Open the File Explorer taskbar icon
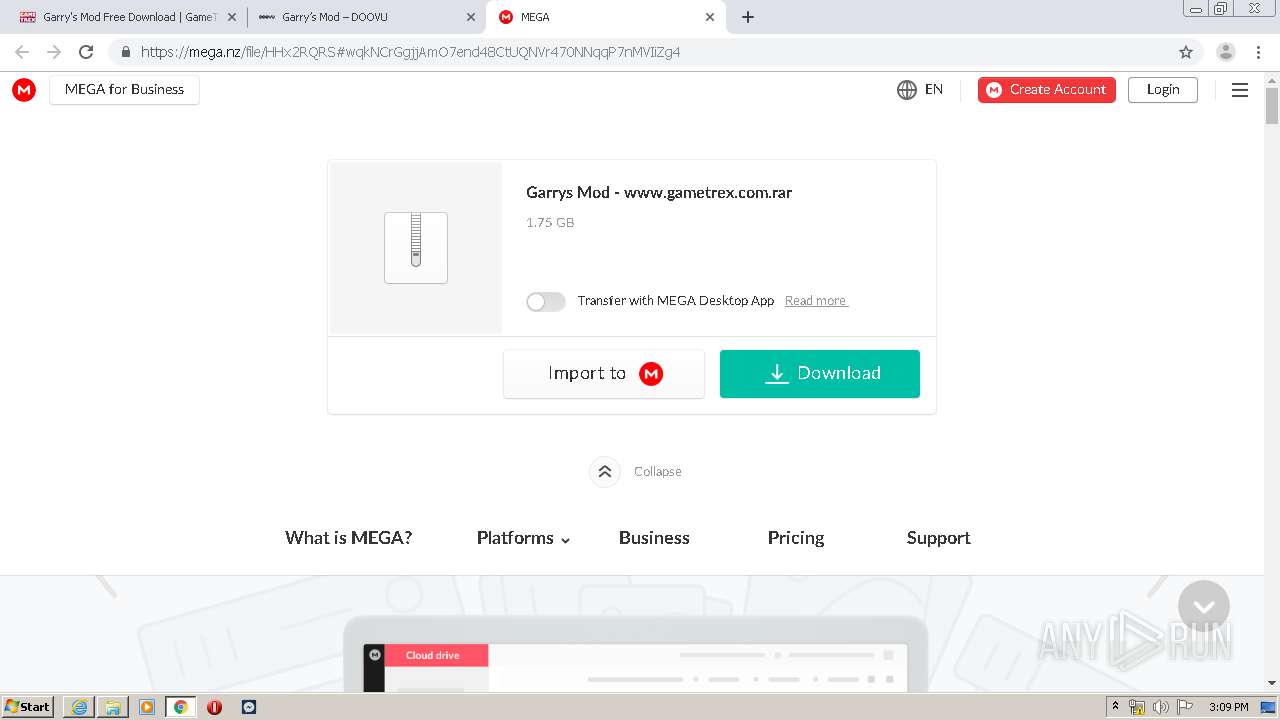The image size is (1280, 720). click(x=113, y=707)
